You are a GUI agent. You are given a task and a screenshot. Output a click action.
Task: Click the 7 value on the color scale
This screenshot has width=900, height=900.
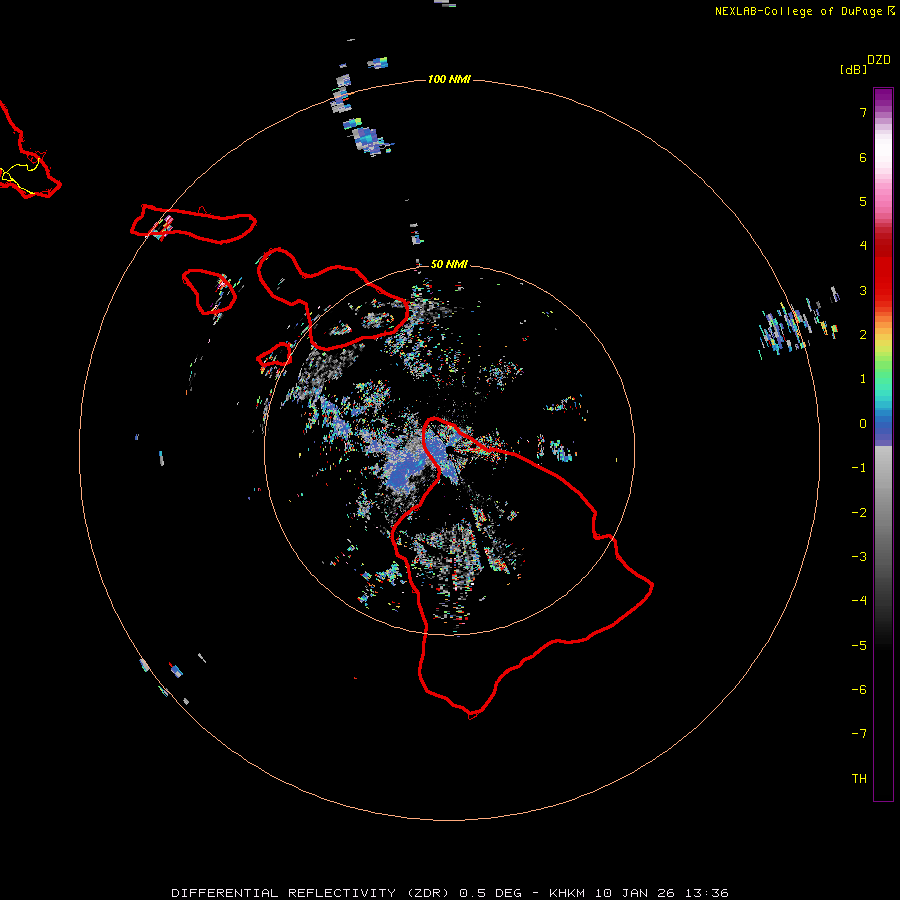tap(863, 112)
